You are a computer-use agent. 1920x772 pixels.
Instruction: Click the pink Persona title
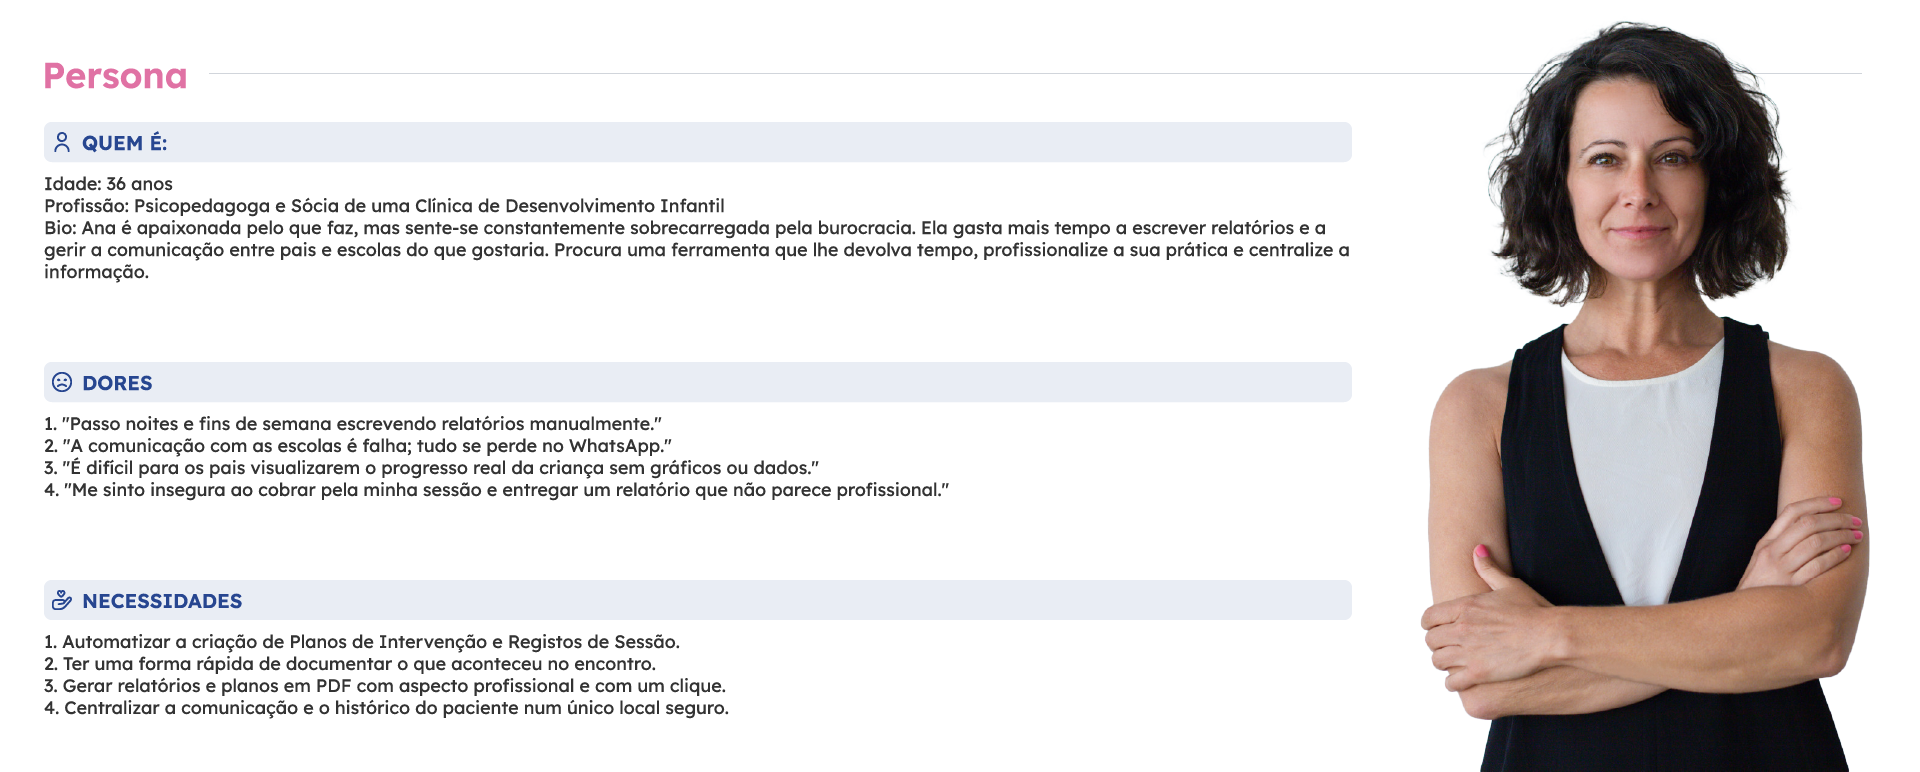point(115,76)
